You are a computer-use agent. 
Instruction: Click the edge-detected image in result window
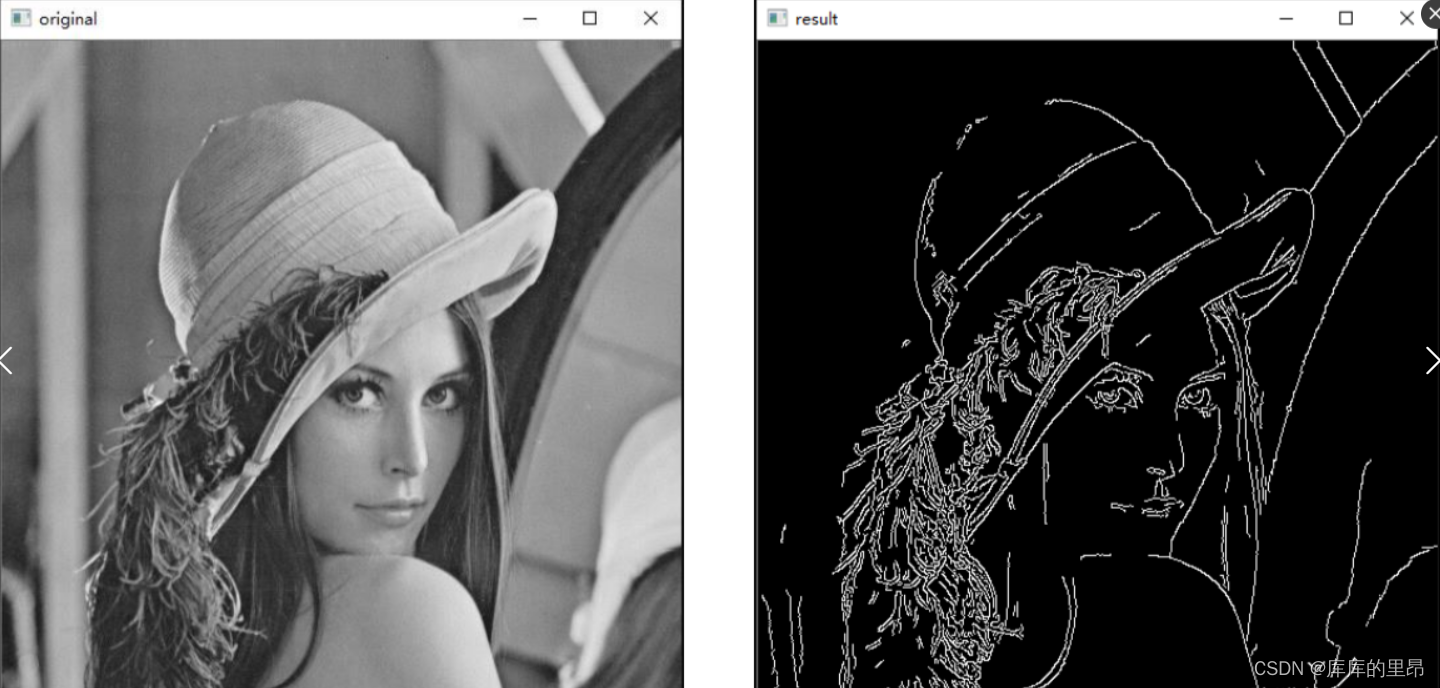pyautogui.click(x=1098, y=364)
